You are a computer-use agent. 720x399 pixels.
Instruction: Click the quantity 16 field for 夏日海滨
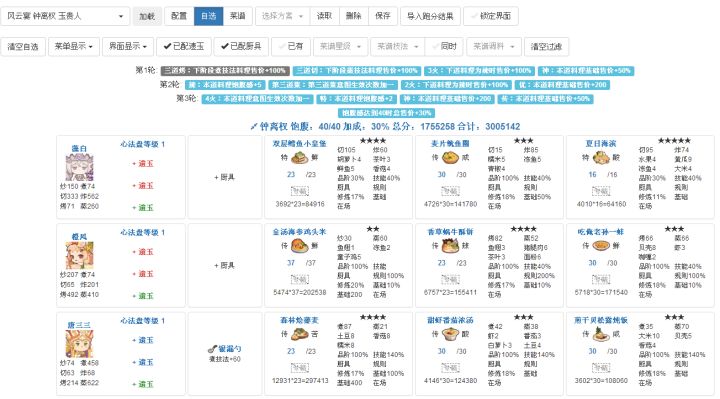click(592, 174)
